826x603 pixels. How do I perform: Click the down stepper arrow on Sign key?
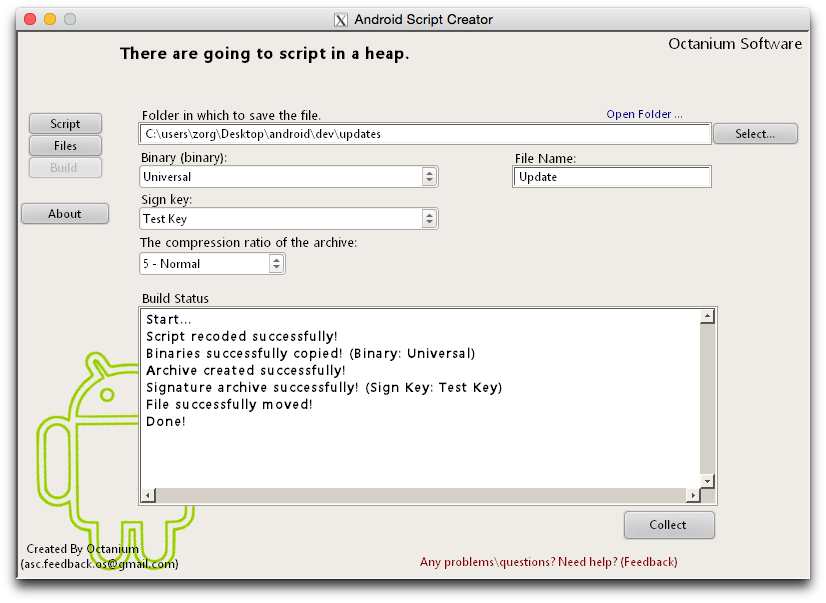pos(428,223)
